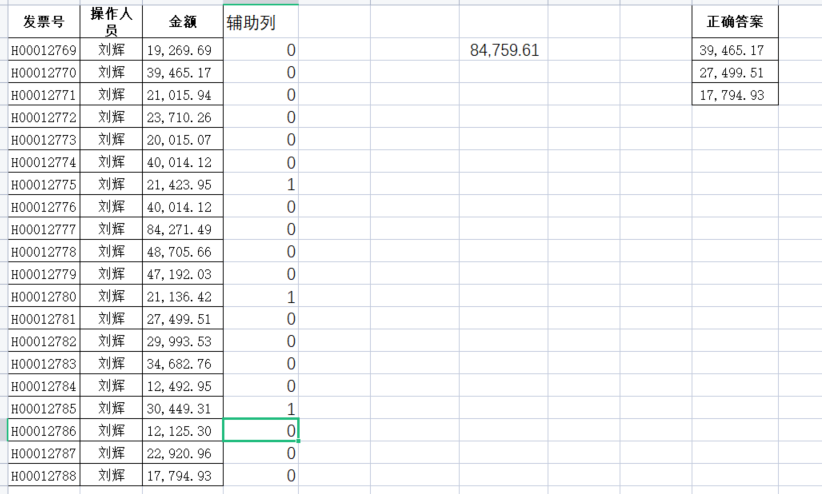Screen dimensions: 822x494
Task: Select 刘辉 operator cell in row H00012787
Action: tap(111, 453)
